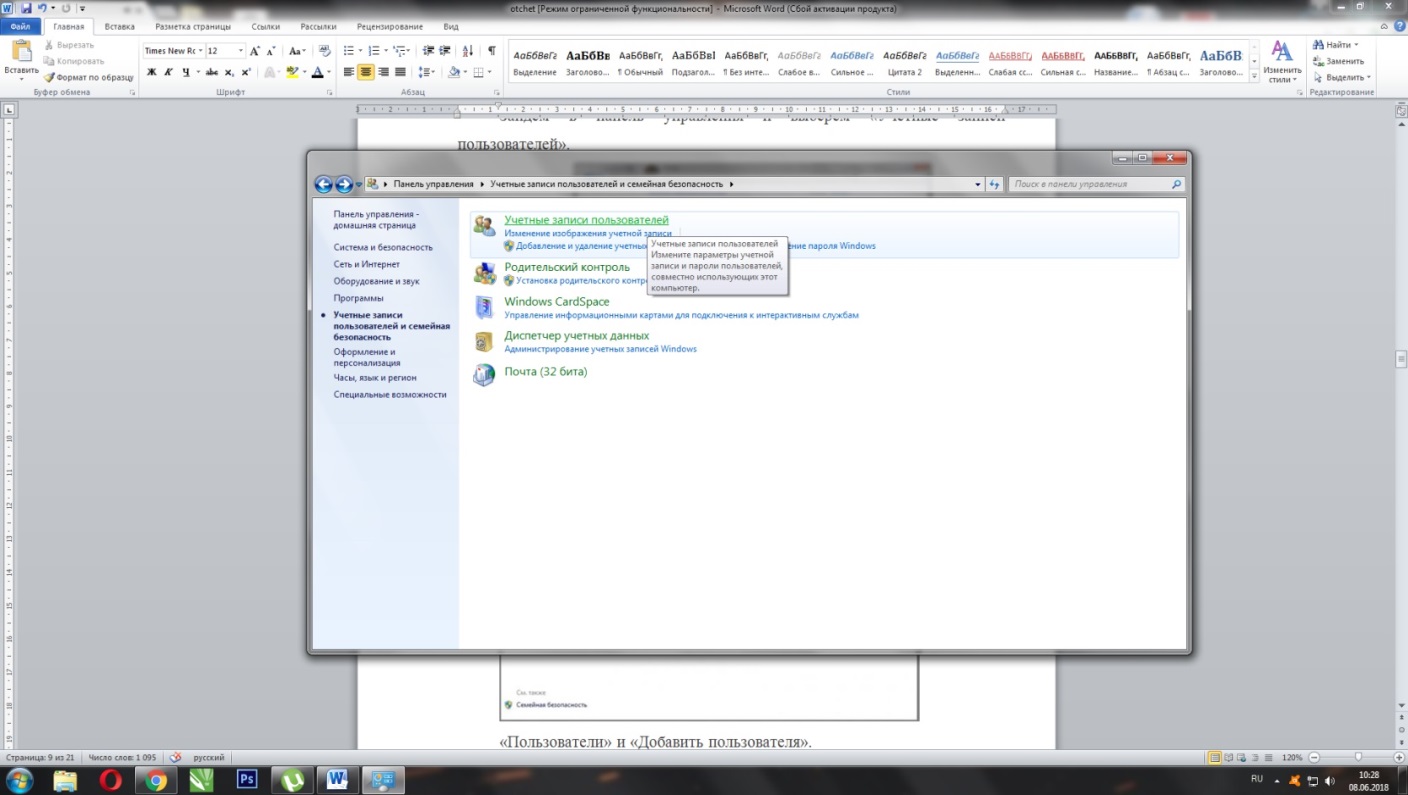Viewport: 1408px width, 795px height.
Task: Click the shading paint bucket icon
Action: [x=454, y=72]
